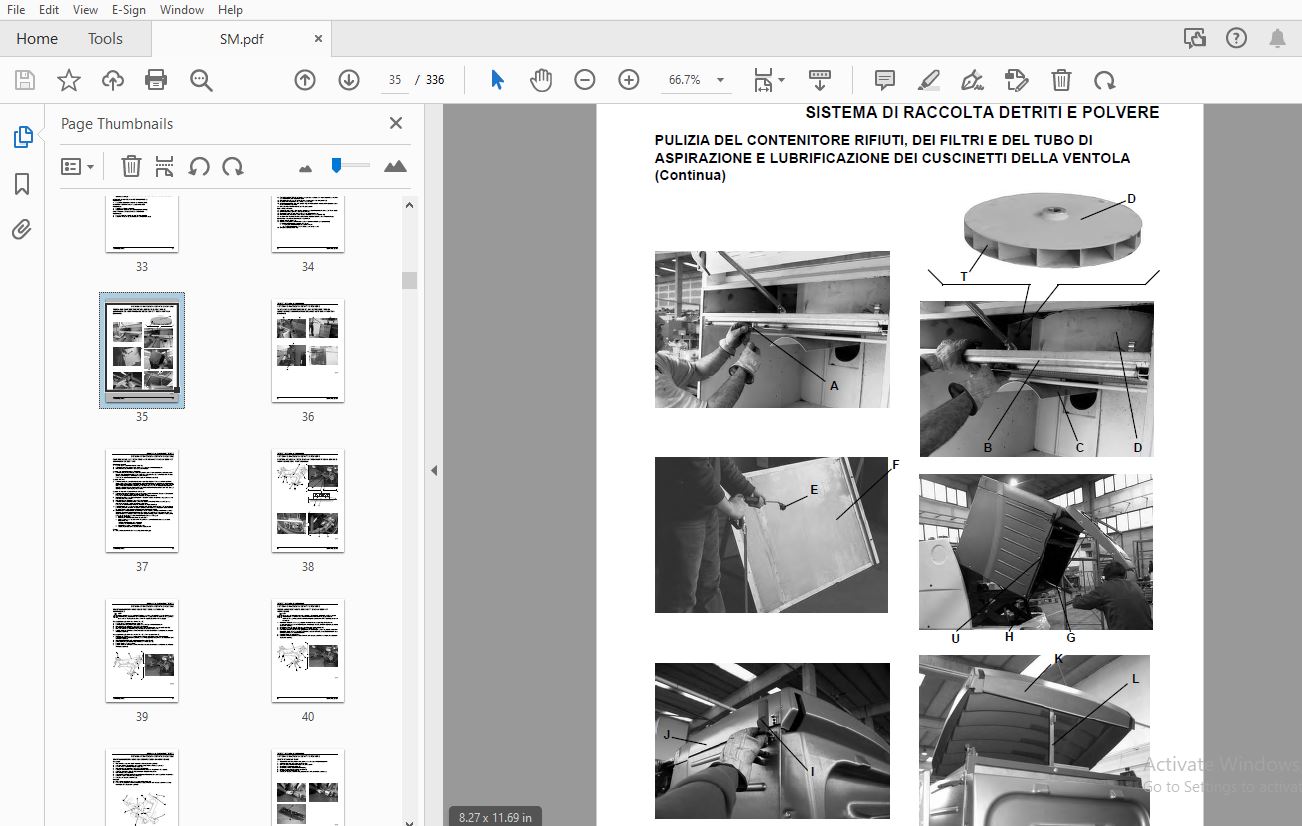
Task: Reduce thumbnail size with small mountain icon
Action: click(306, 168)
